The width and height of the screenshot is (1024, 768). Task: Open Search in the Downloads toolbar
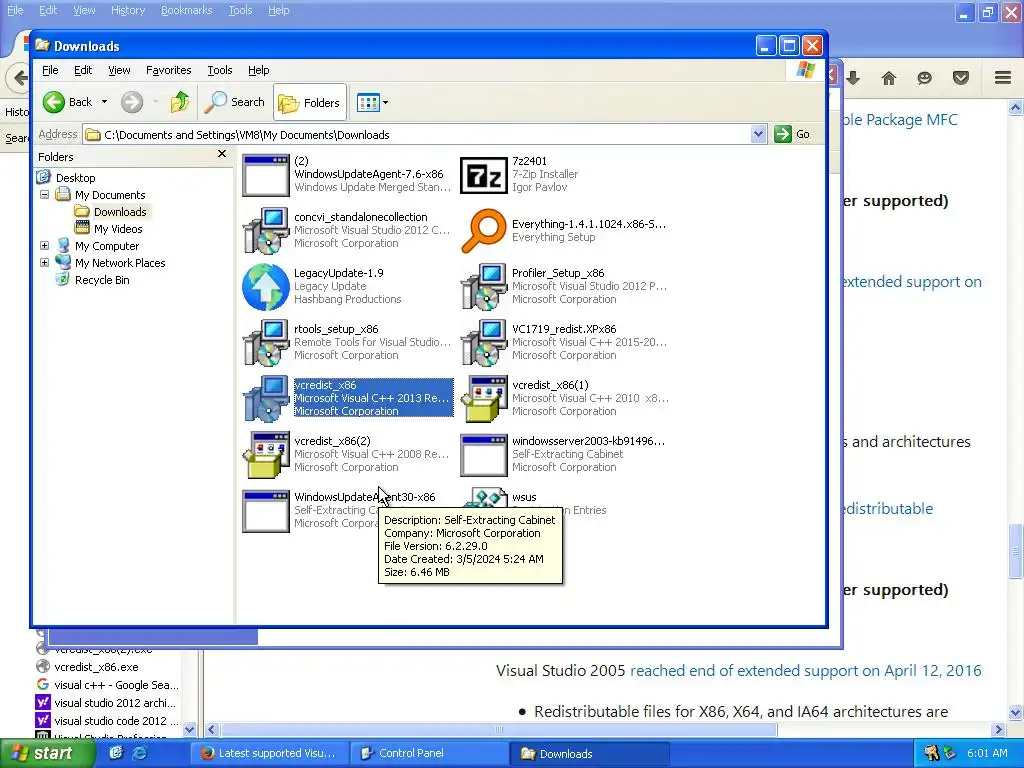(x=234, y=102)
